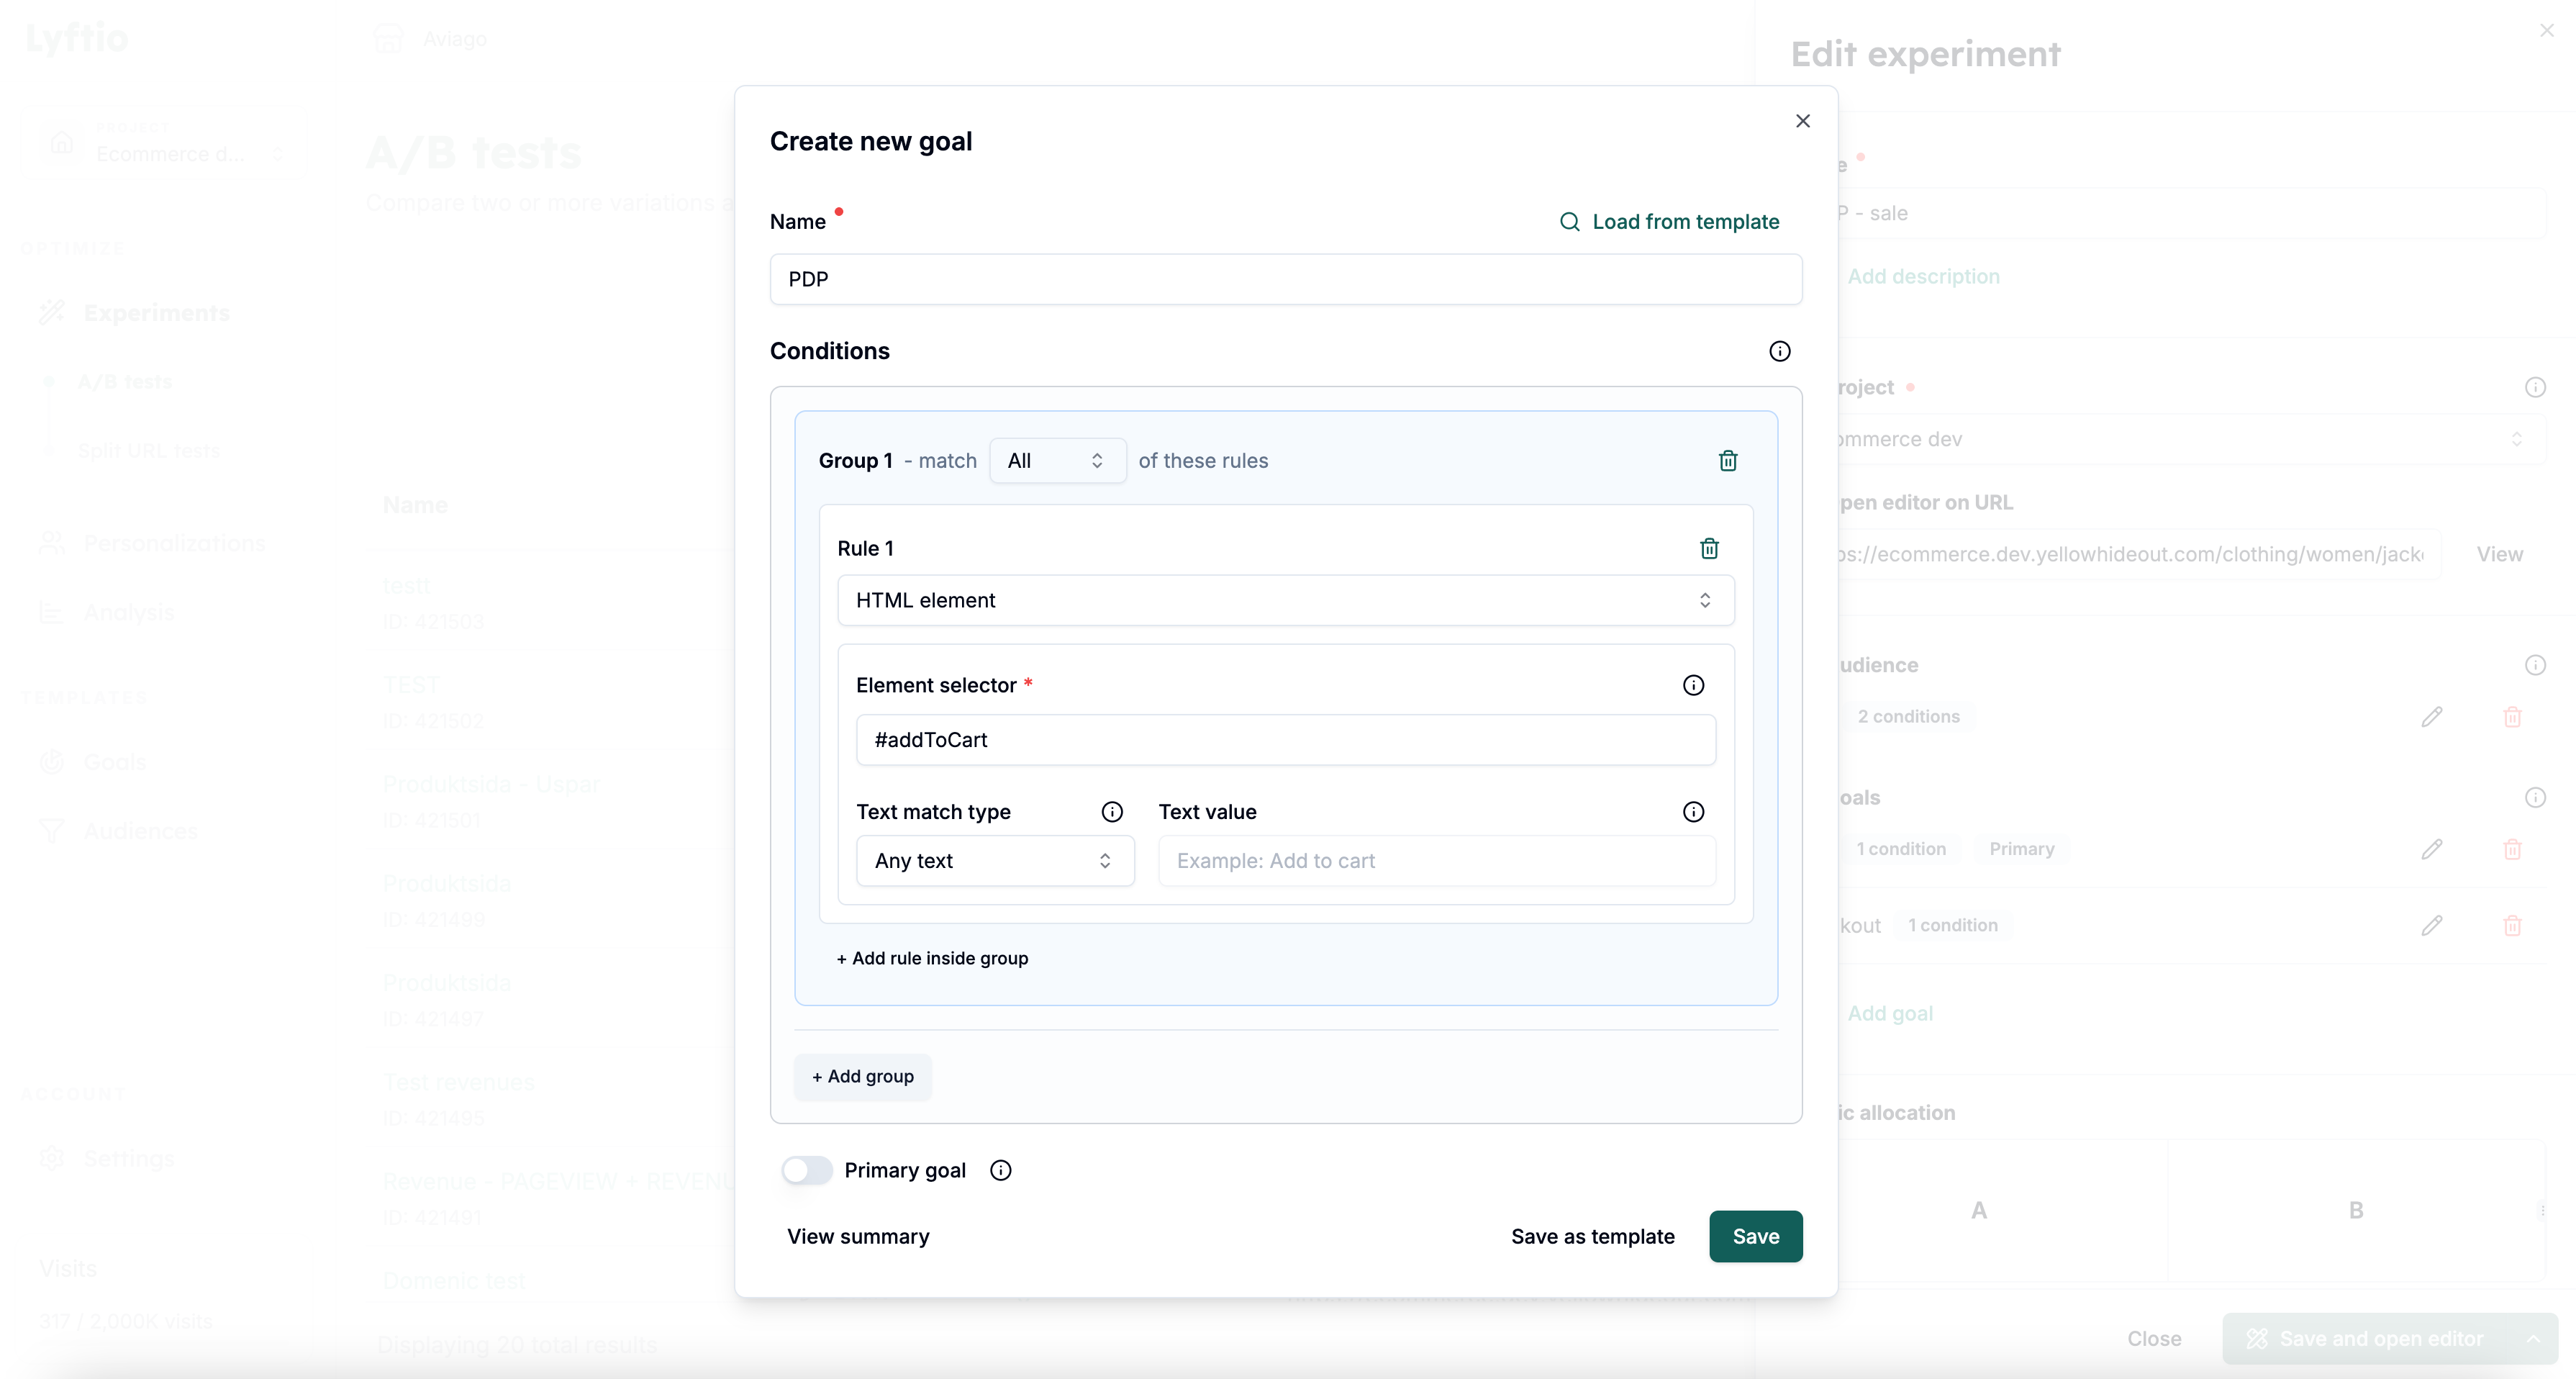Show Element selector info tooltip icon
Image resolution: width=2576 pixels, height=1379 pixels.
pyautogui.click(x=1693, y=685)
